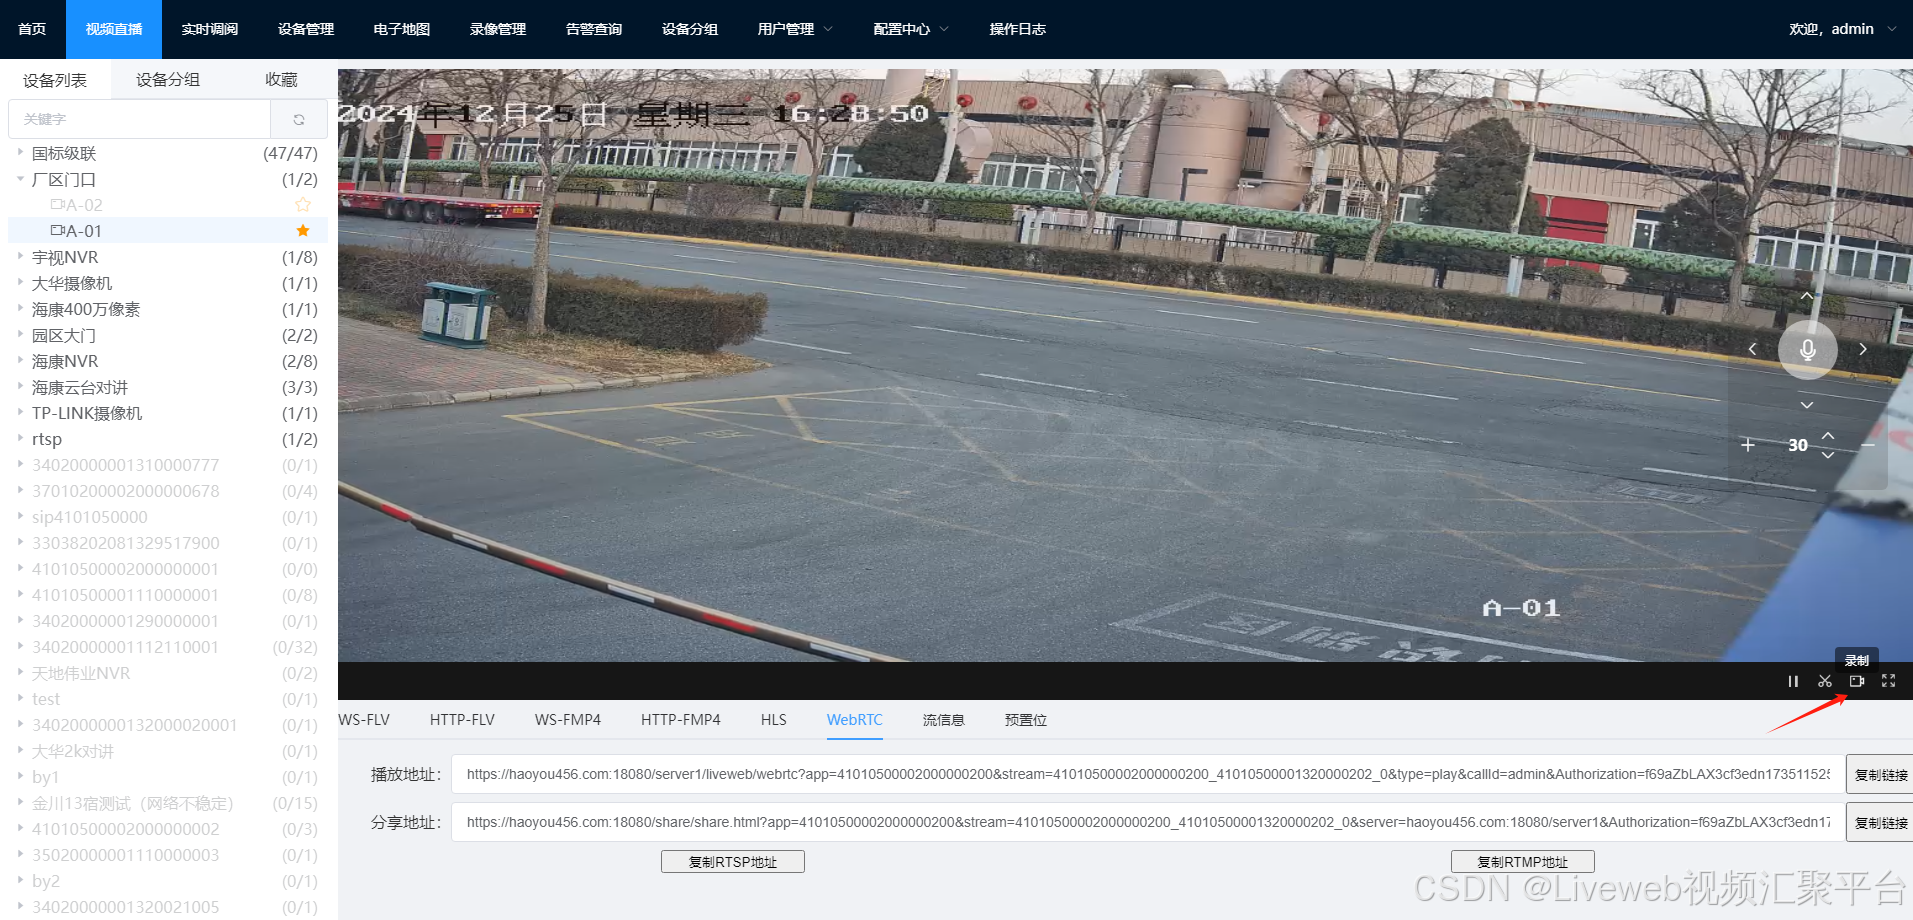This screenshot has height=920, width=1913.
Task: Increase PTZ speed with the stepper arrow
Action: pos(1827,437)
